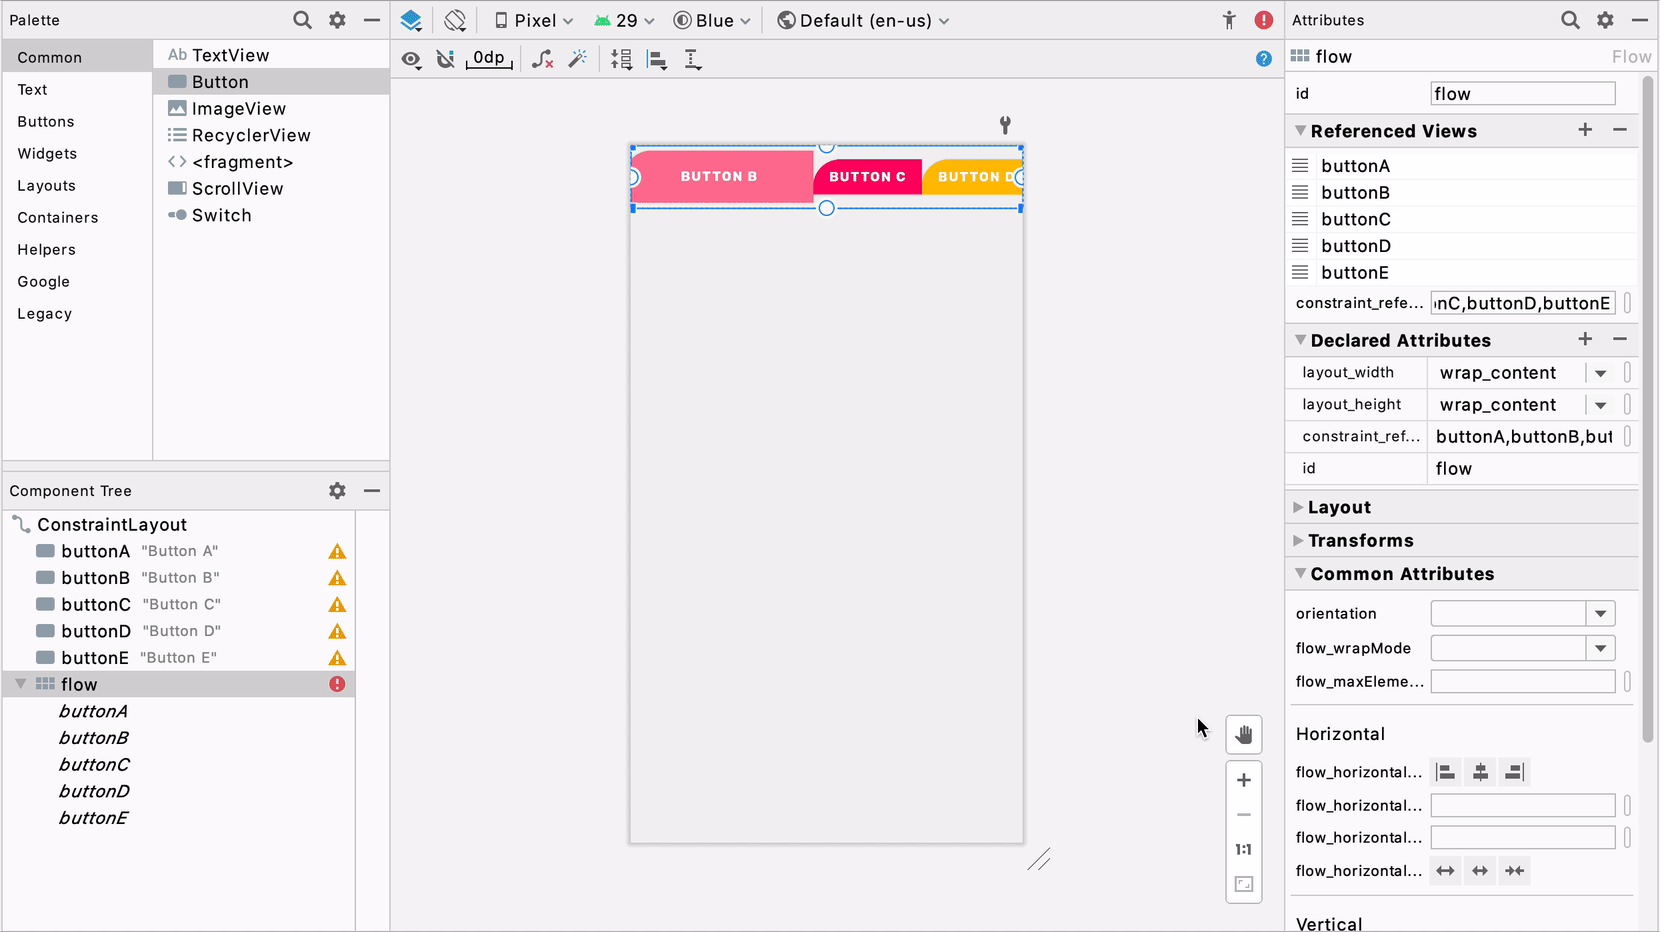
Task: Reset zoom to 1:1
Action: 1244,850
